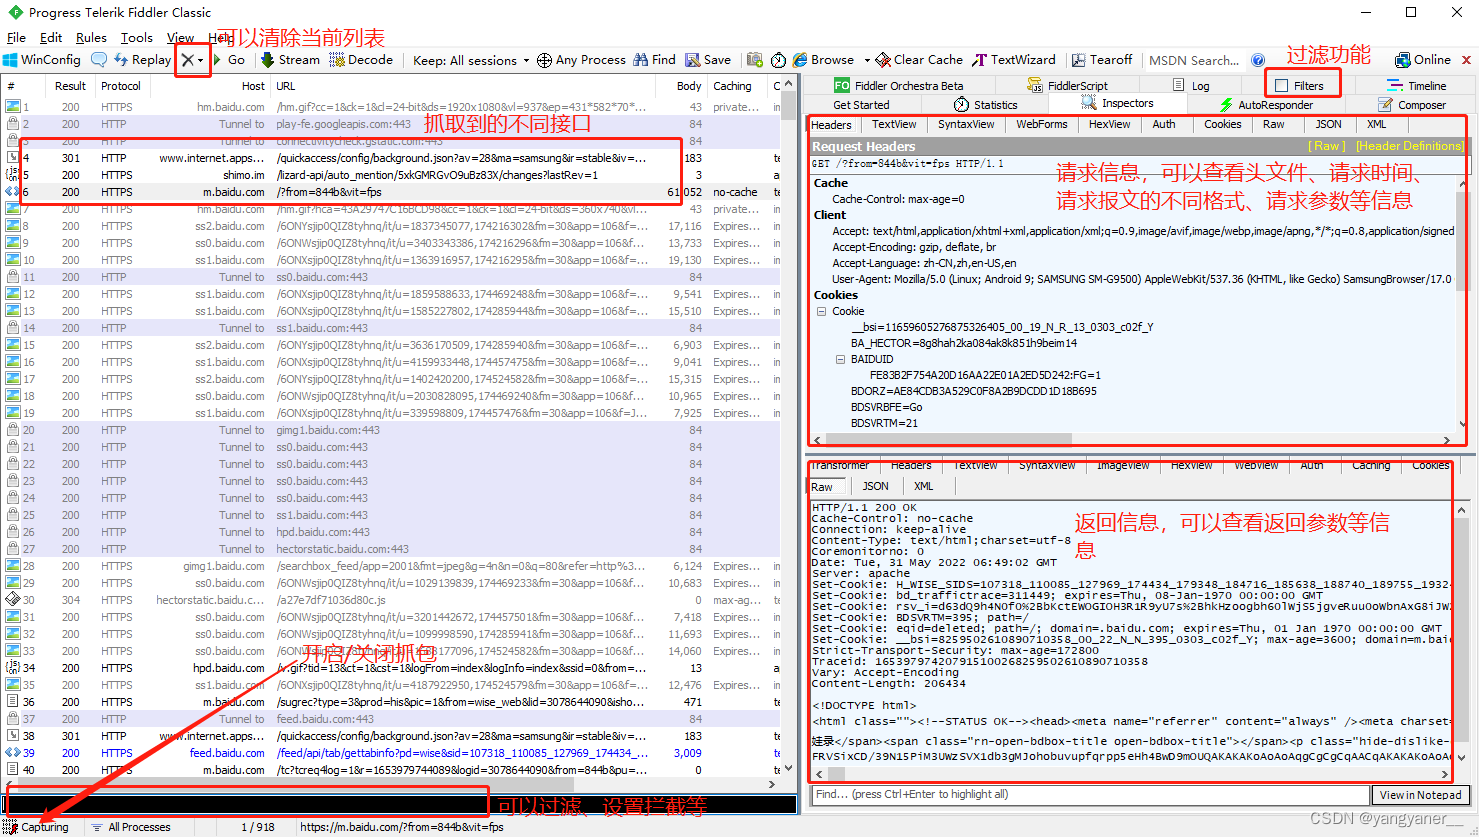Click the [Header Definitions] link
The image size is (1479, 837).
pyautogui.click(x=1409, y=146)
